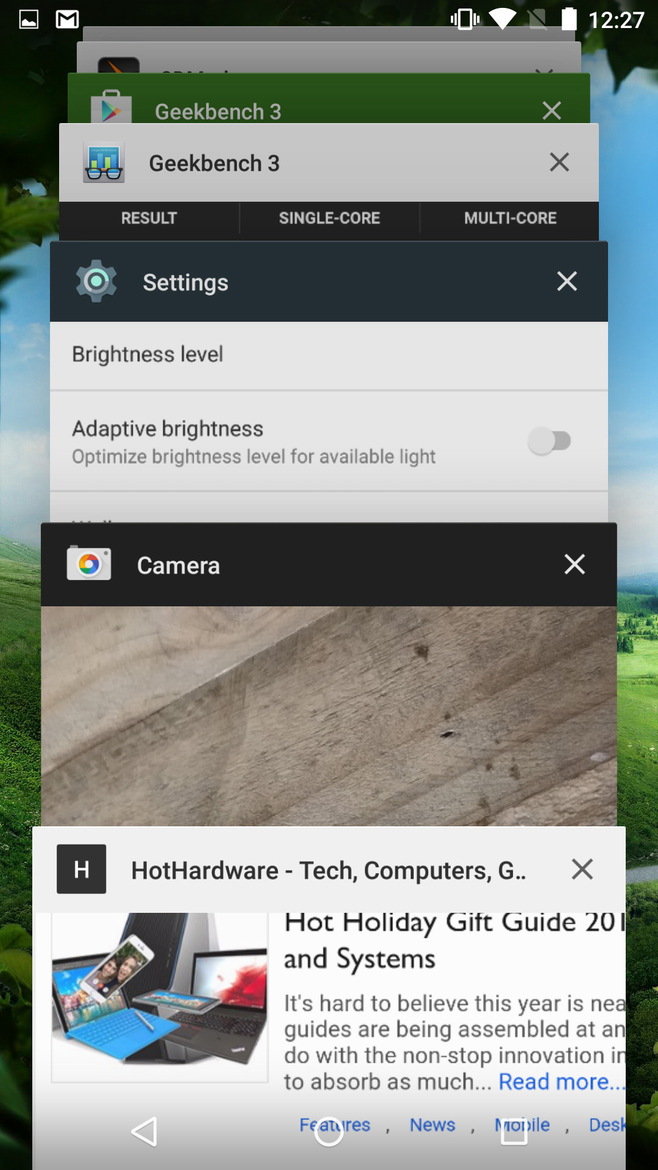Screen dimensions: 658x1170
Task: Tap the HotHardware card title text
Action: pyautogui.click(x=328, y=870)
